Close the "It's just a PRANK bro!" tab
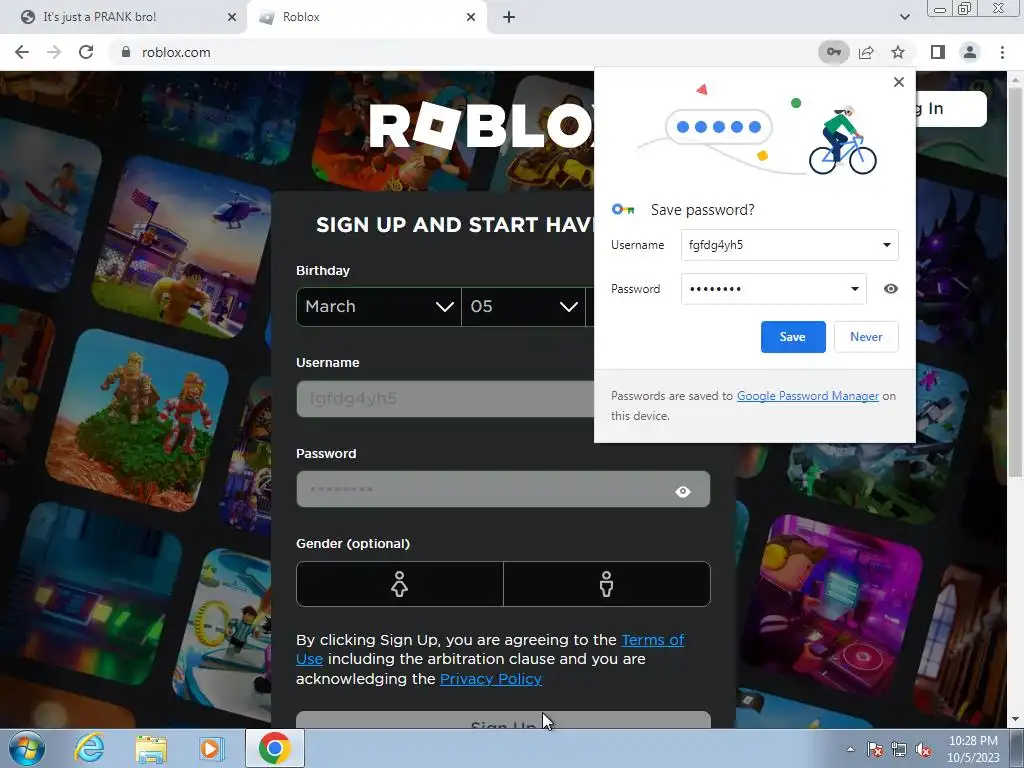Image resolution: width=1024 pixels, height=768 pixels. point(231,17)
